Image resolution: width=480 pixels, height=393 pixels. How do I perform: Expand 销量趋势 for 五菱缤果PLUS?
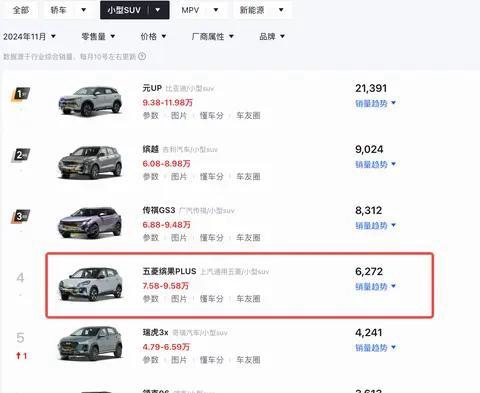tap(375, 287)
